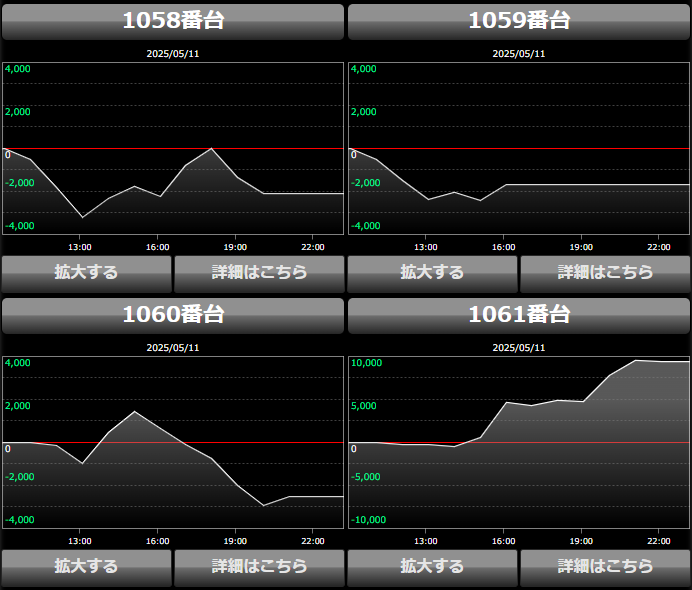Click 拡大する under machine 1059

(432, 274)
